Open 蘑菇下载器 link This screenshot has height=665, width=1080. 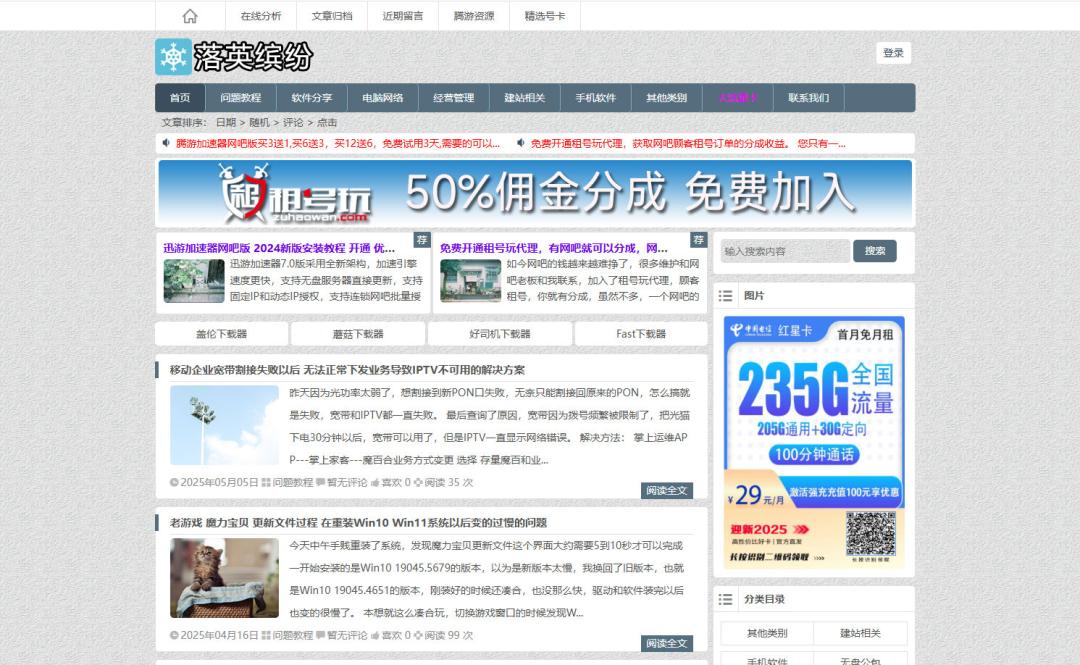[x=358, y=334]
